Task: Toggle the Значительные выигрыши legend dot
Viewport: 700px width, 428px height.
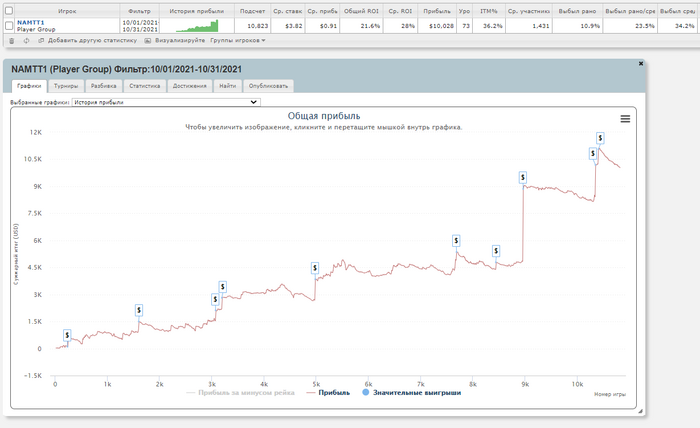Action: 366,393
